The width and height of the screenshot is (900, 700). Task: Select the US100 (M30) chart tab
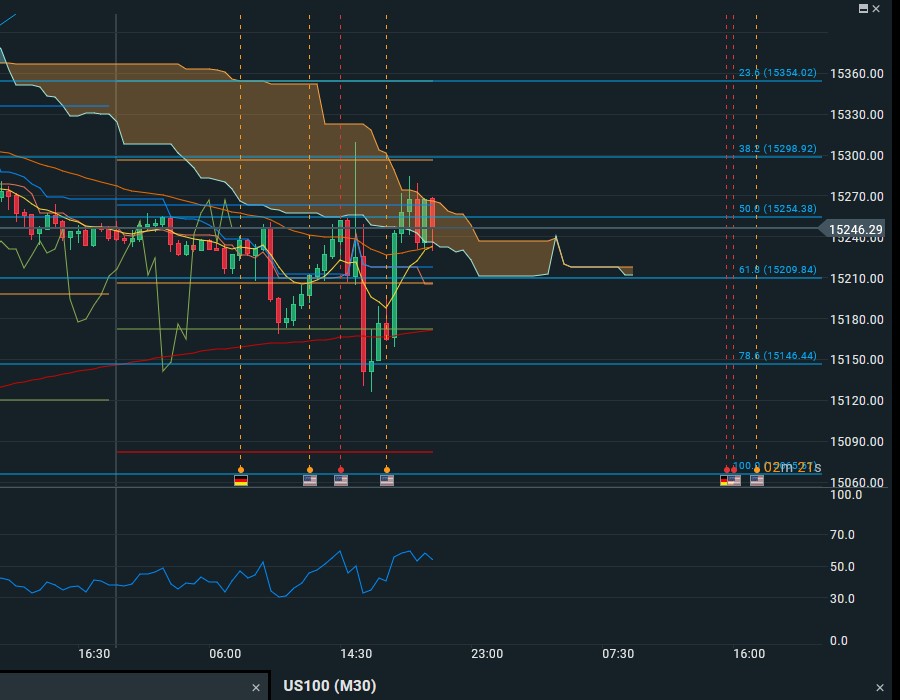tap(329, 686)
